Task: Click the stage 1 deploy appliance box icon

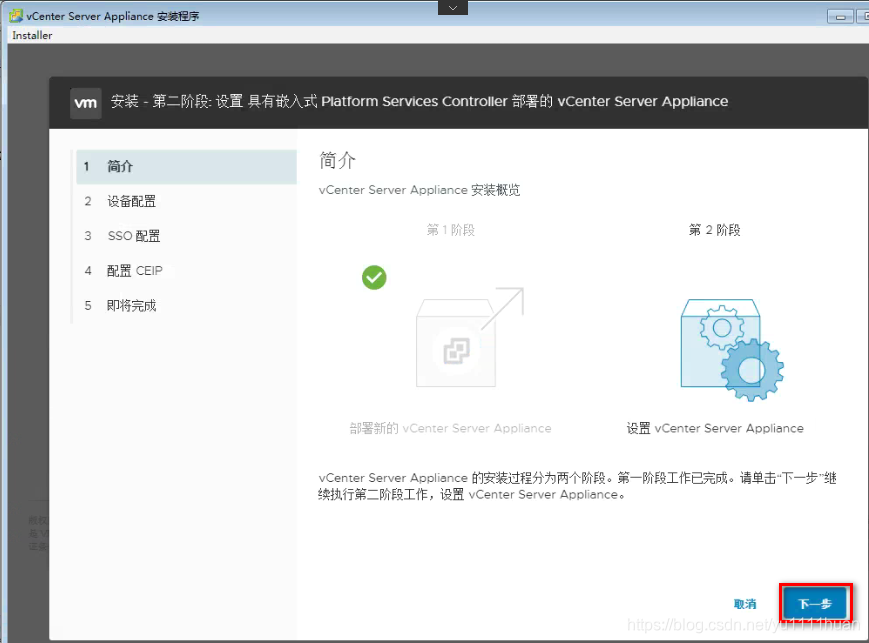Action: [x=469, y=337]
